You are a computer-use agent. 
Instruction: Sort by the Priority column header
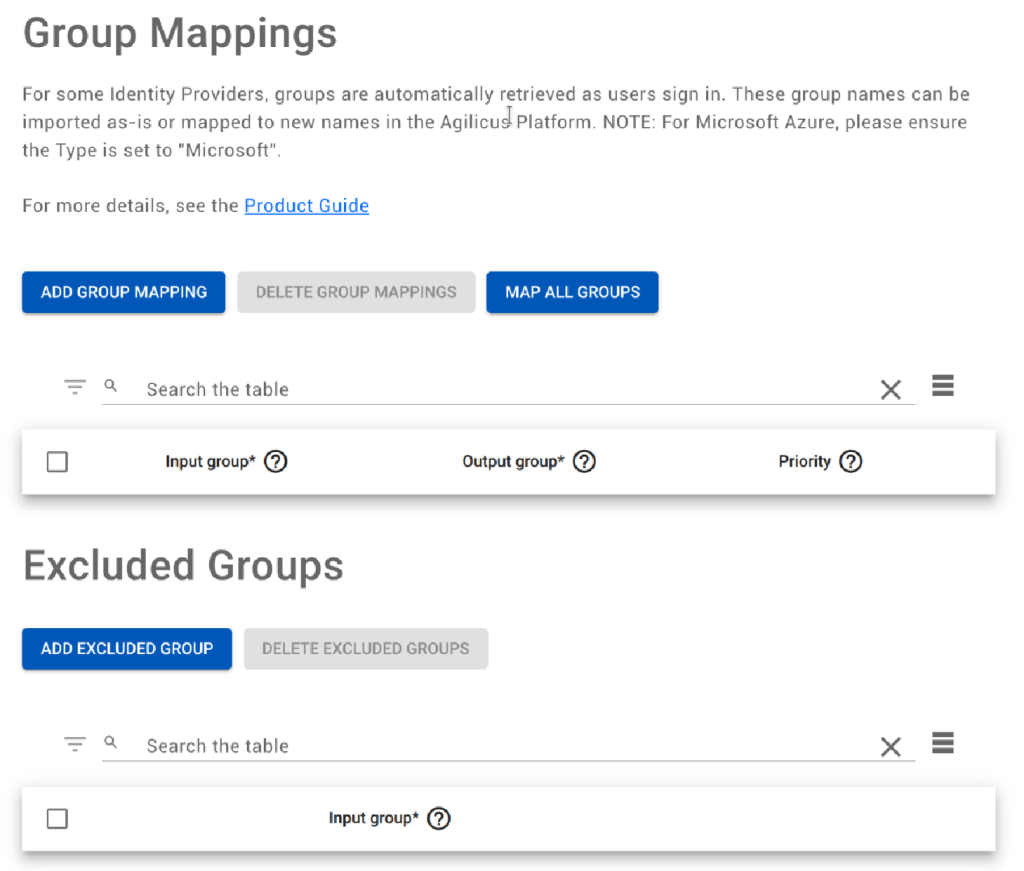pyautogui.click(x=804, y=462)
